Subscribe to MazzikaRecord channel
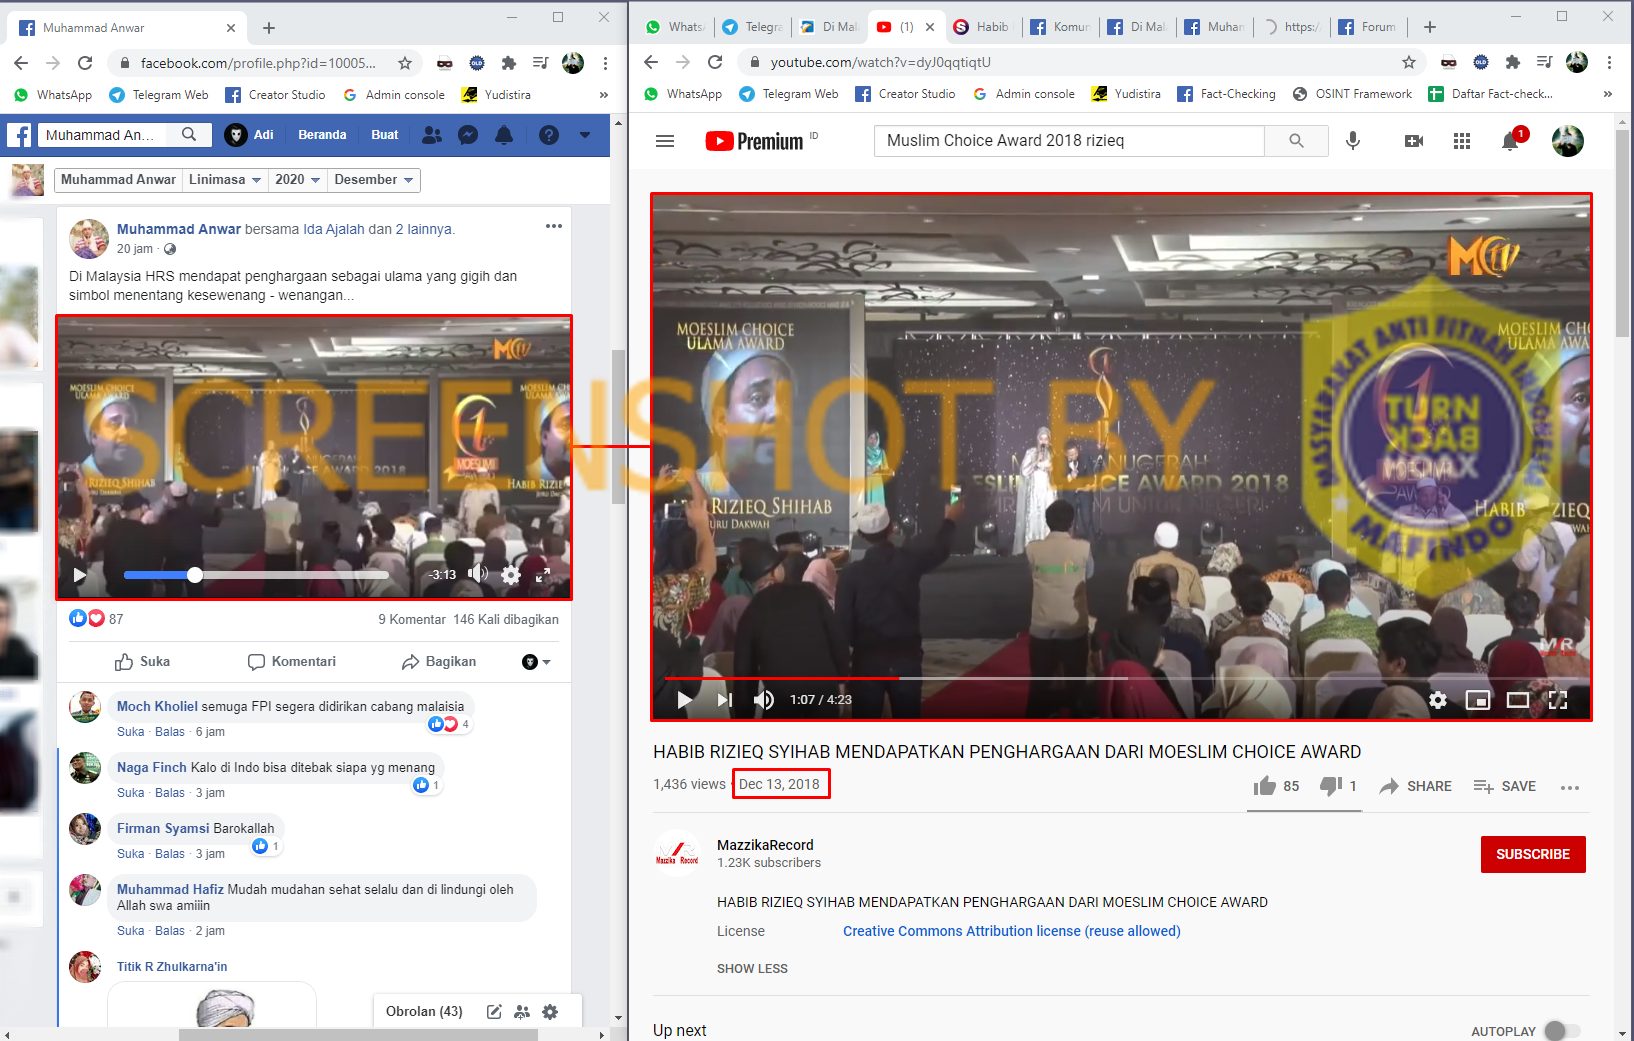1634x1041 pixels. [x=1533, y=854]
